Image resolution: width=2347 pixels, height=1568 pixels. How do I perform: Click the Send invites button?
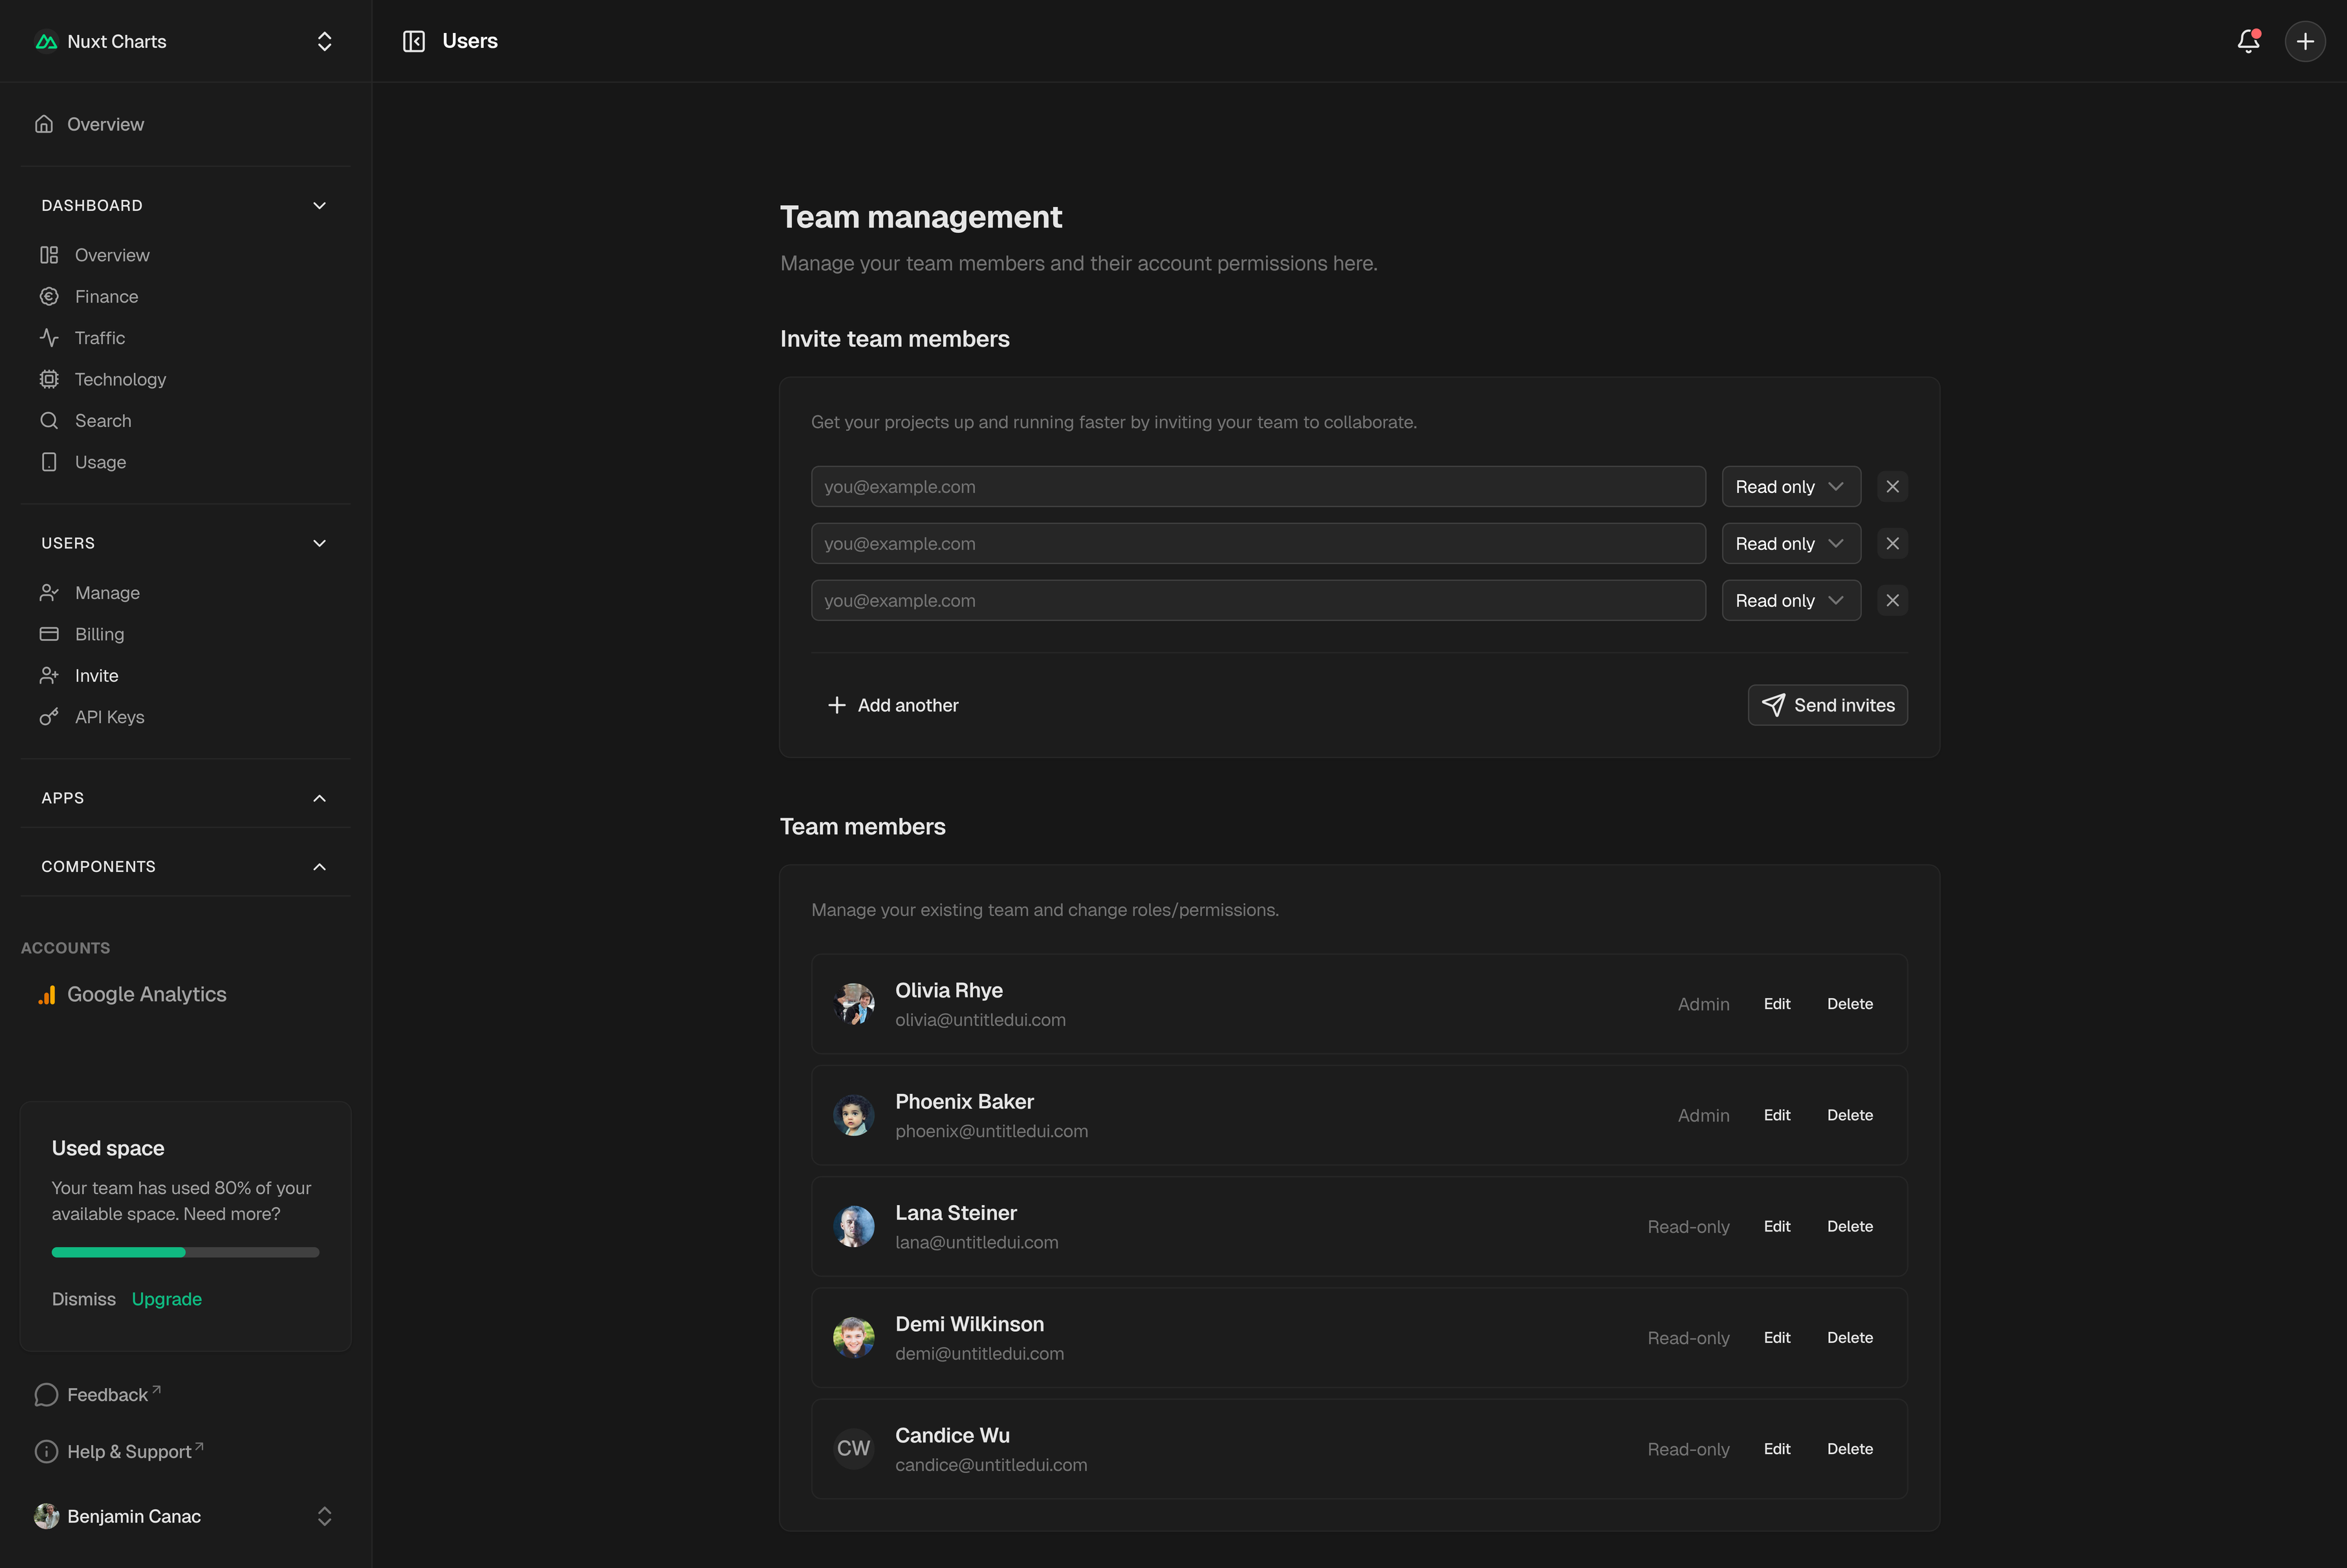click(1827, 705)
